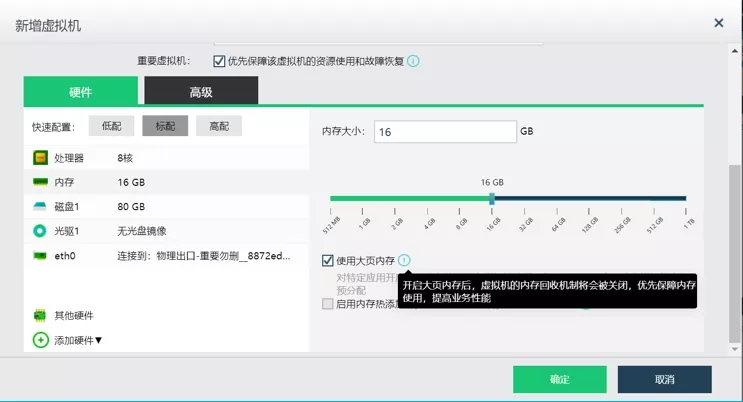Image resolution: width=743 pixels, height=402 pixels.
Task: Click the memory slider handle at 16 GB
Action: pyautogui.click(x=492, y=199)
